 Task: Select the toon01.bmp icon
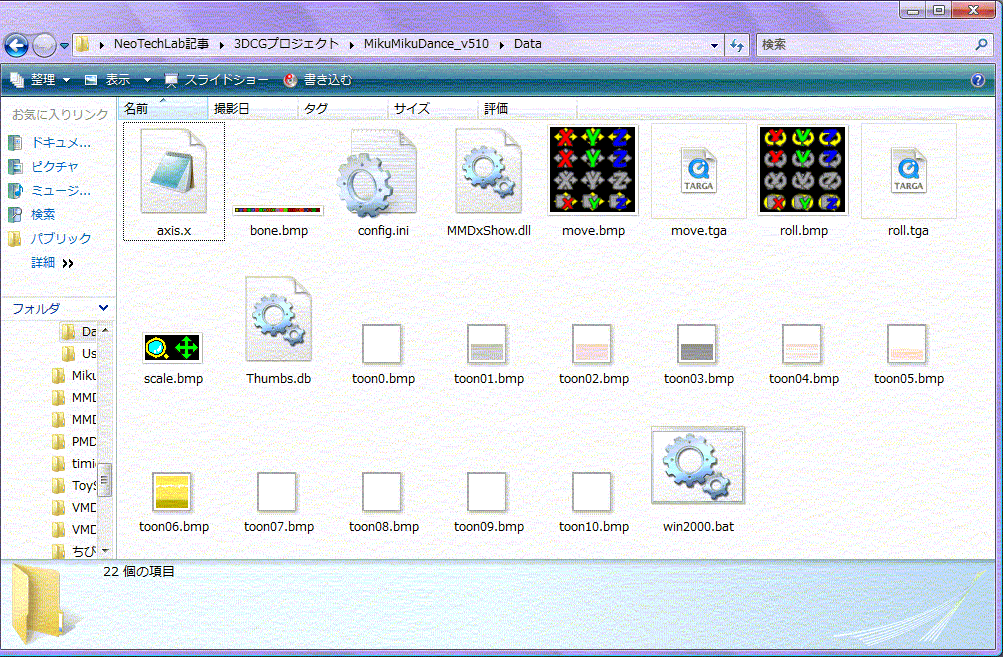pyautogui.click(x=487, y=344)
